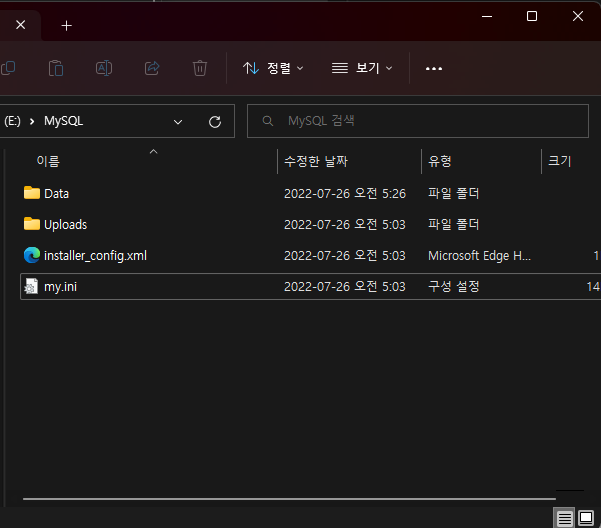This screenshot has width=601, height=528.
Task: Add a new tab
Action: coord(67,26)
